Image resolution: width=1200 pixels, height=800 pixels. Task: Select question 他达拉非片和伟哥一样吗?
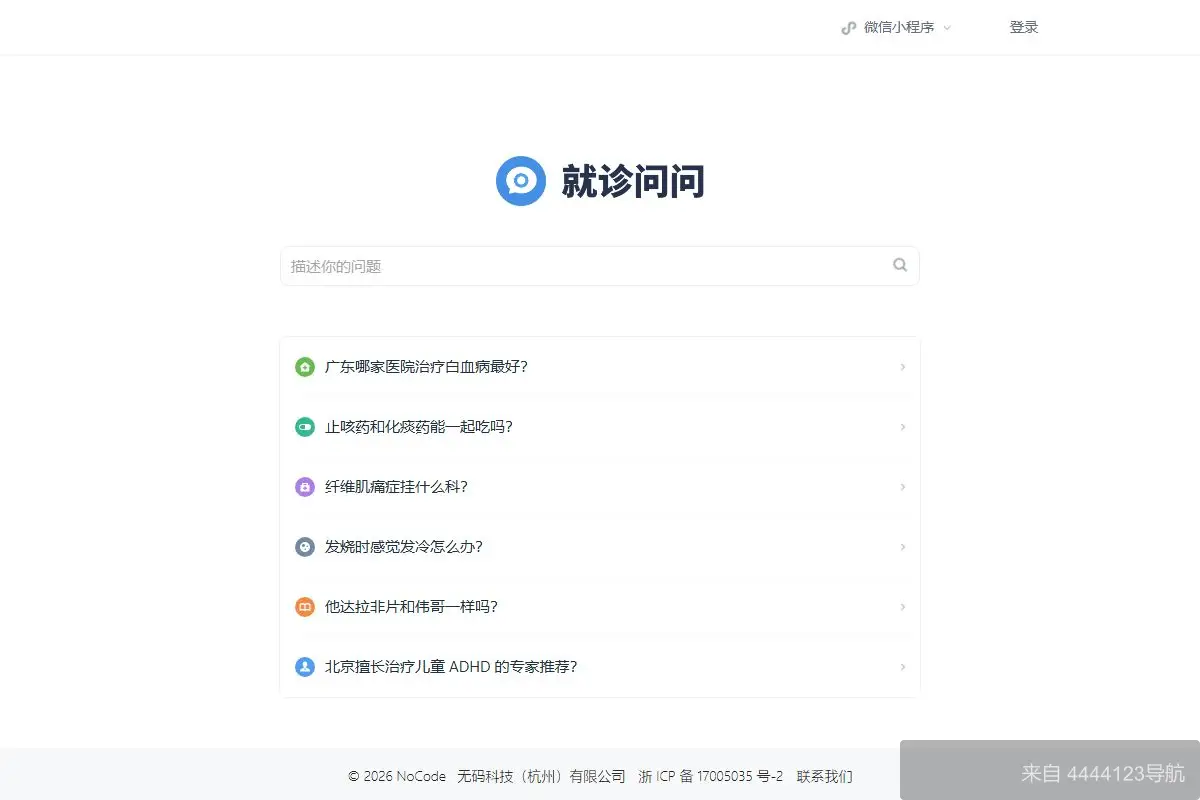[600, 607]
